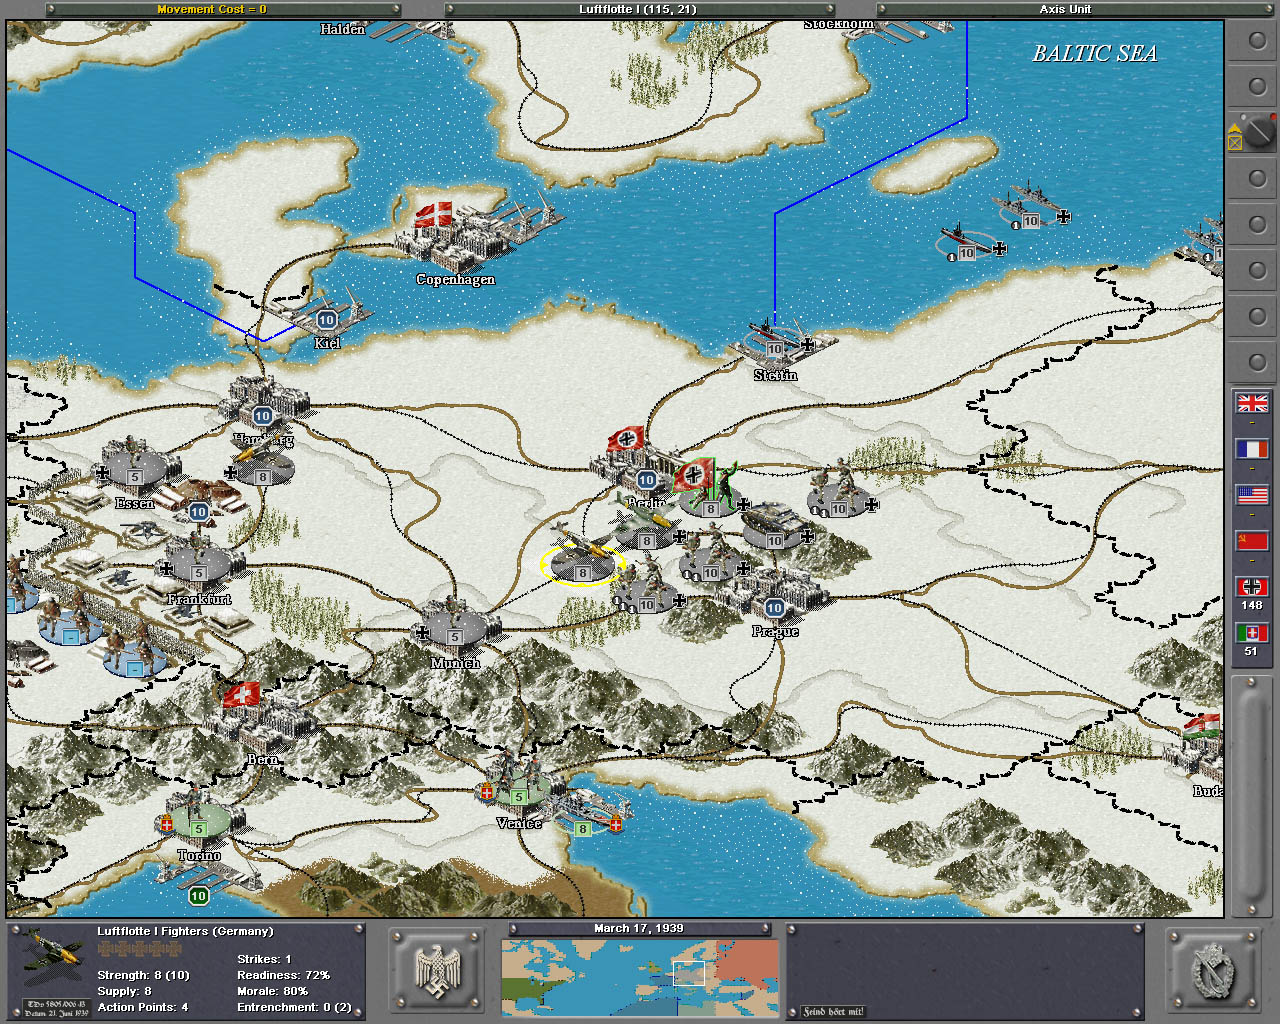
Task: Click the fighter plane portrait in unit panel
Action: [53, 960]
